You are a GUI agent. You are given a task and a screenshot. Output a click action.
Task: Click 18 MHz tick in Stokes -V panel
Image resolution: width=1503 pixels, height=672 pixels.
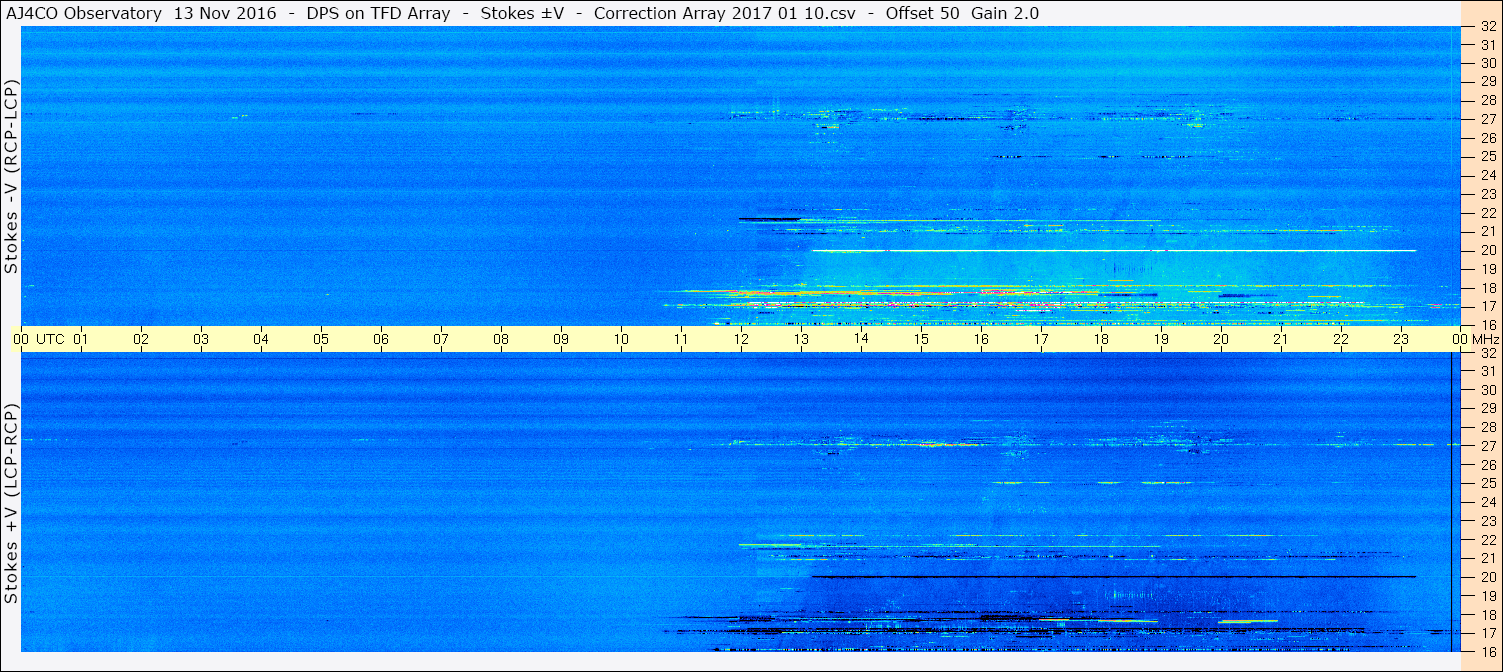(x=1488, y=288)
